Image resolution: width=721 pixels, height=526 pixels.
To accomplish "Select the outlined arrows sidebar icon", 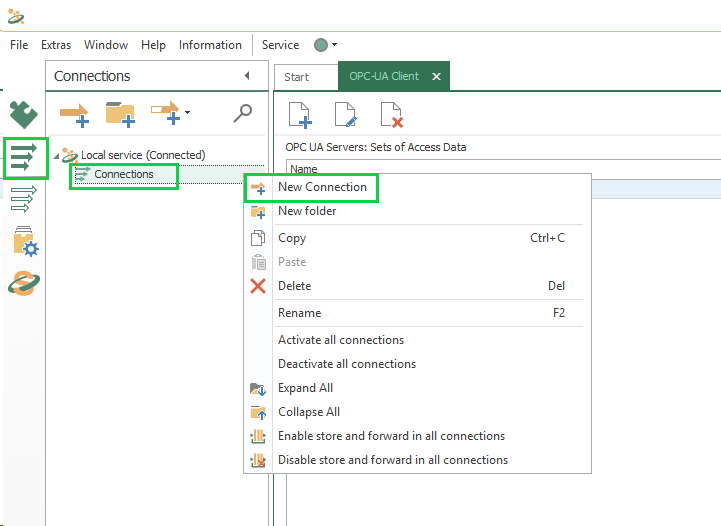I will 23,199.
